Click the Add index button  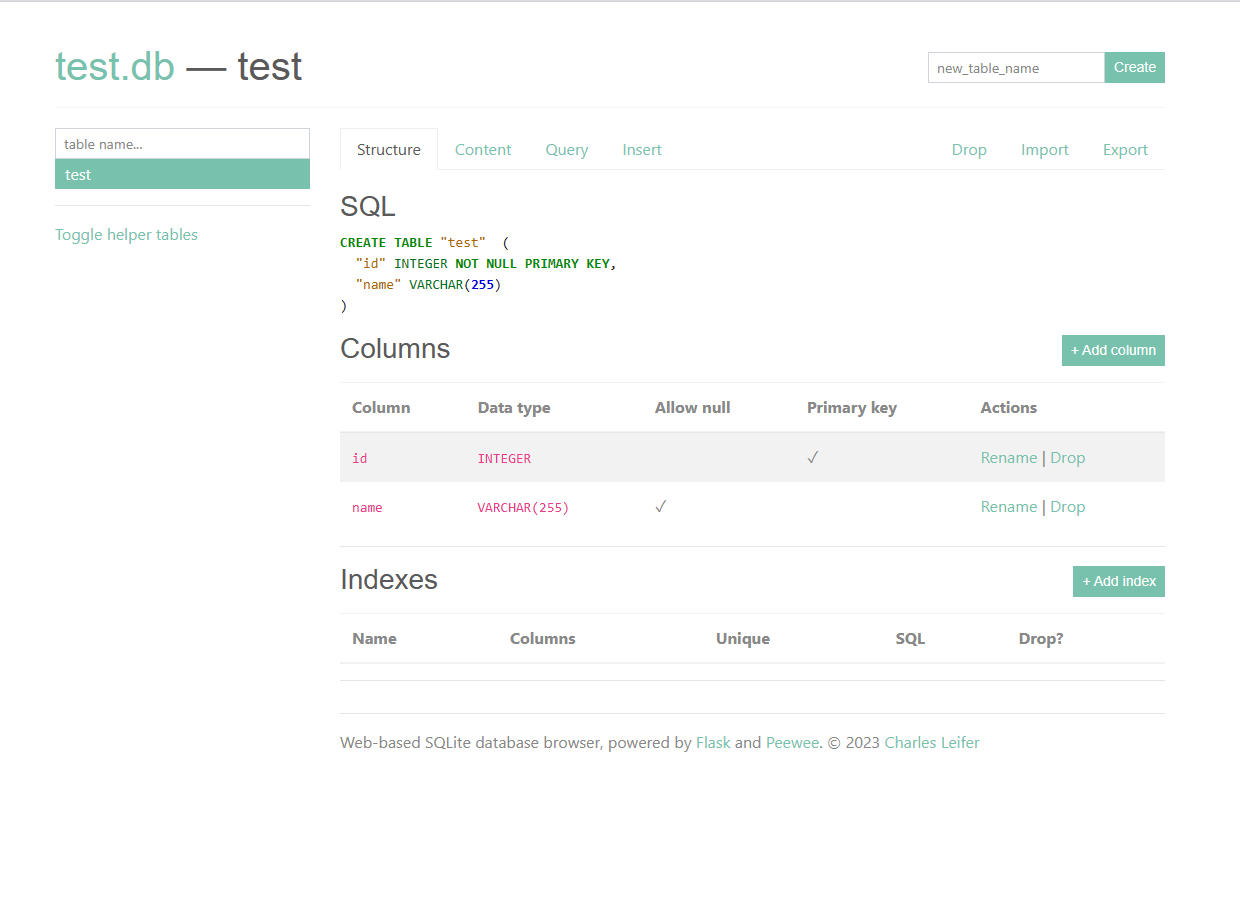coord(1118,581)
